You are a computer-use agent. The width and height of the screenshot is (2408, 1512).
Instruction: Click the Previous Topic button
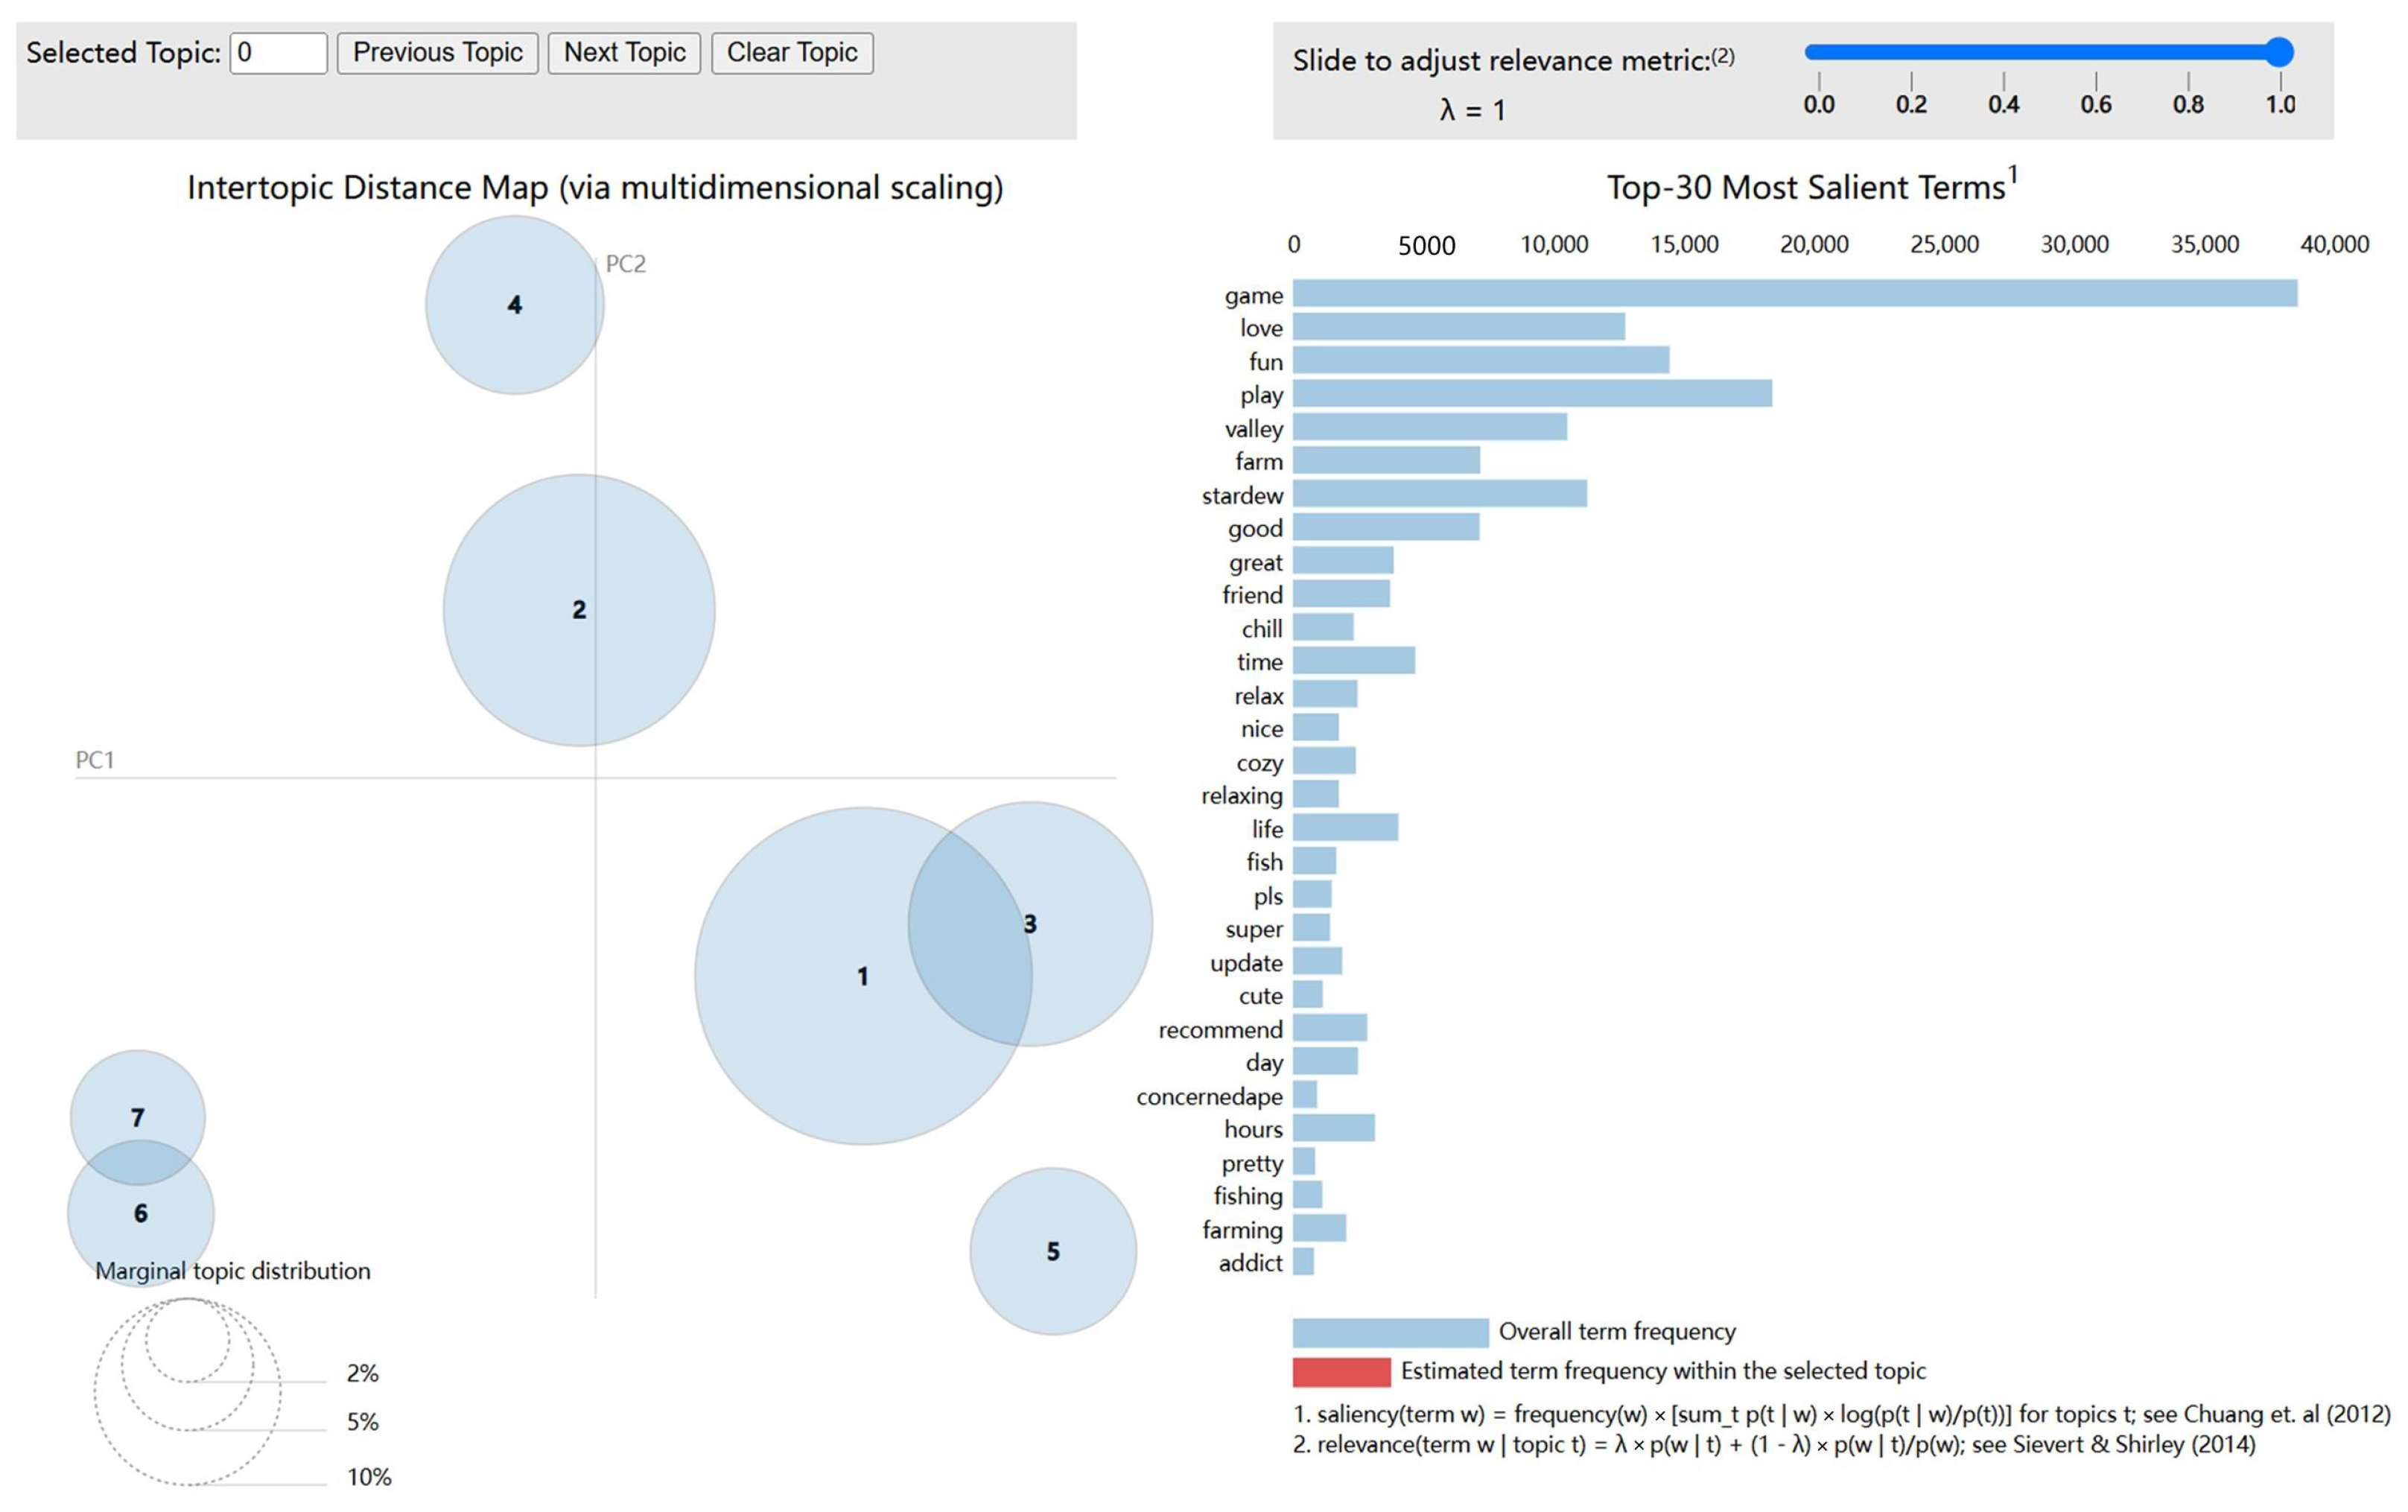(x=437, y=53)
